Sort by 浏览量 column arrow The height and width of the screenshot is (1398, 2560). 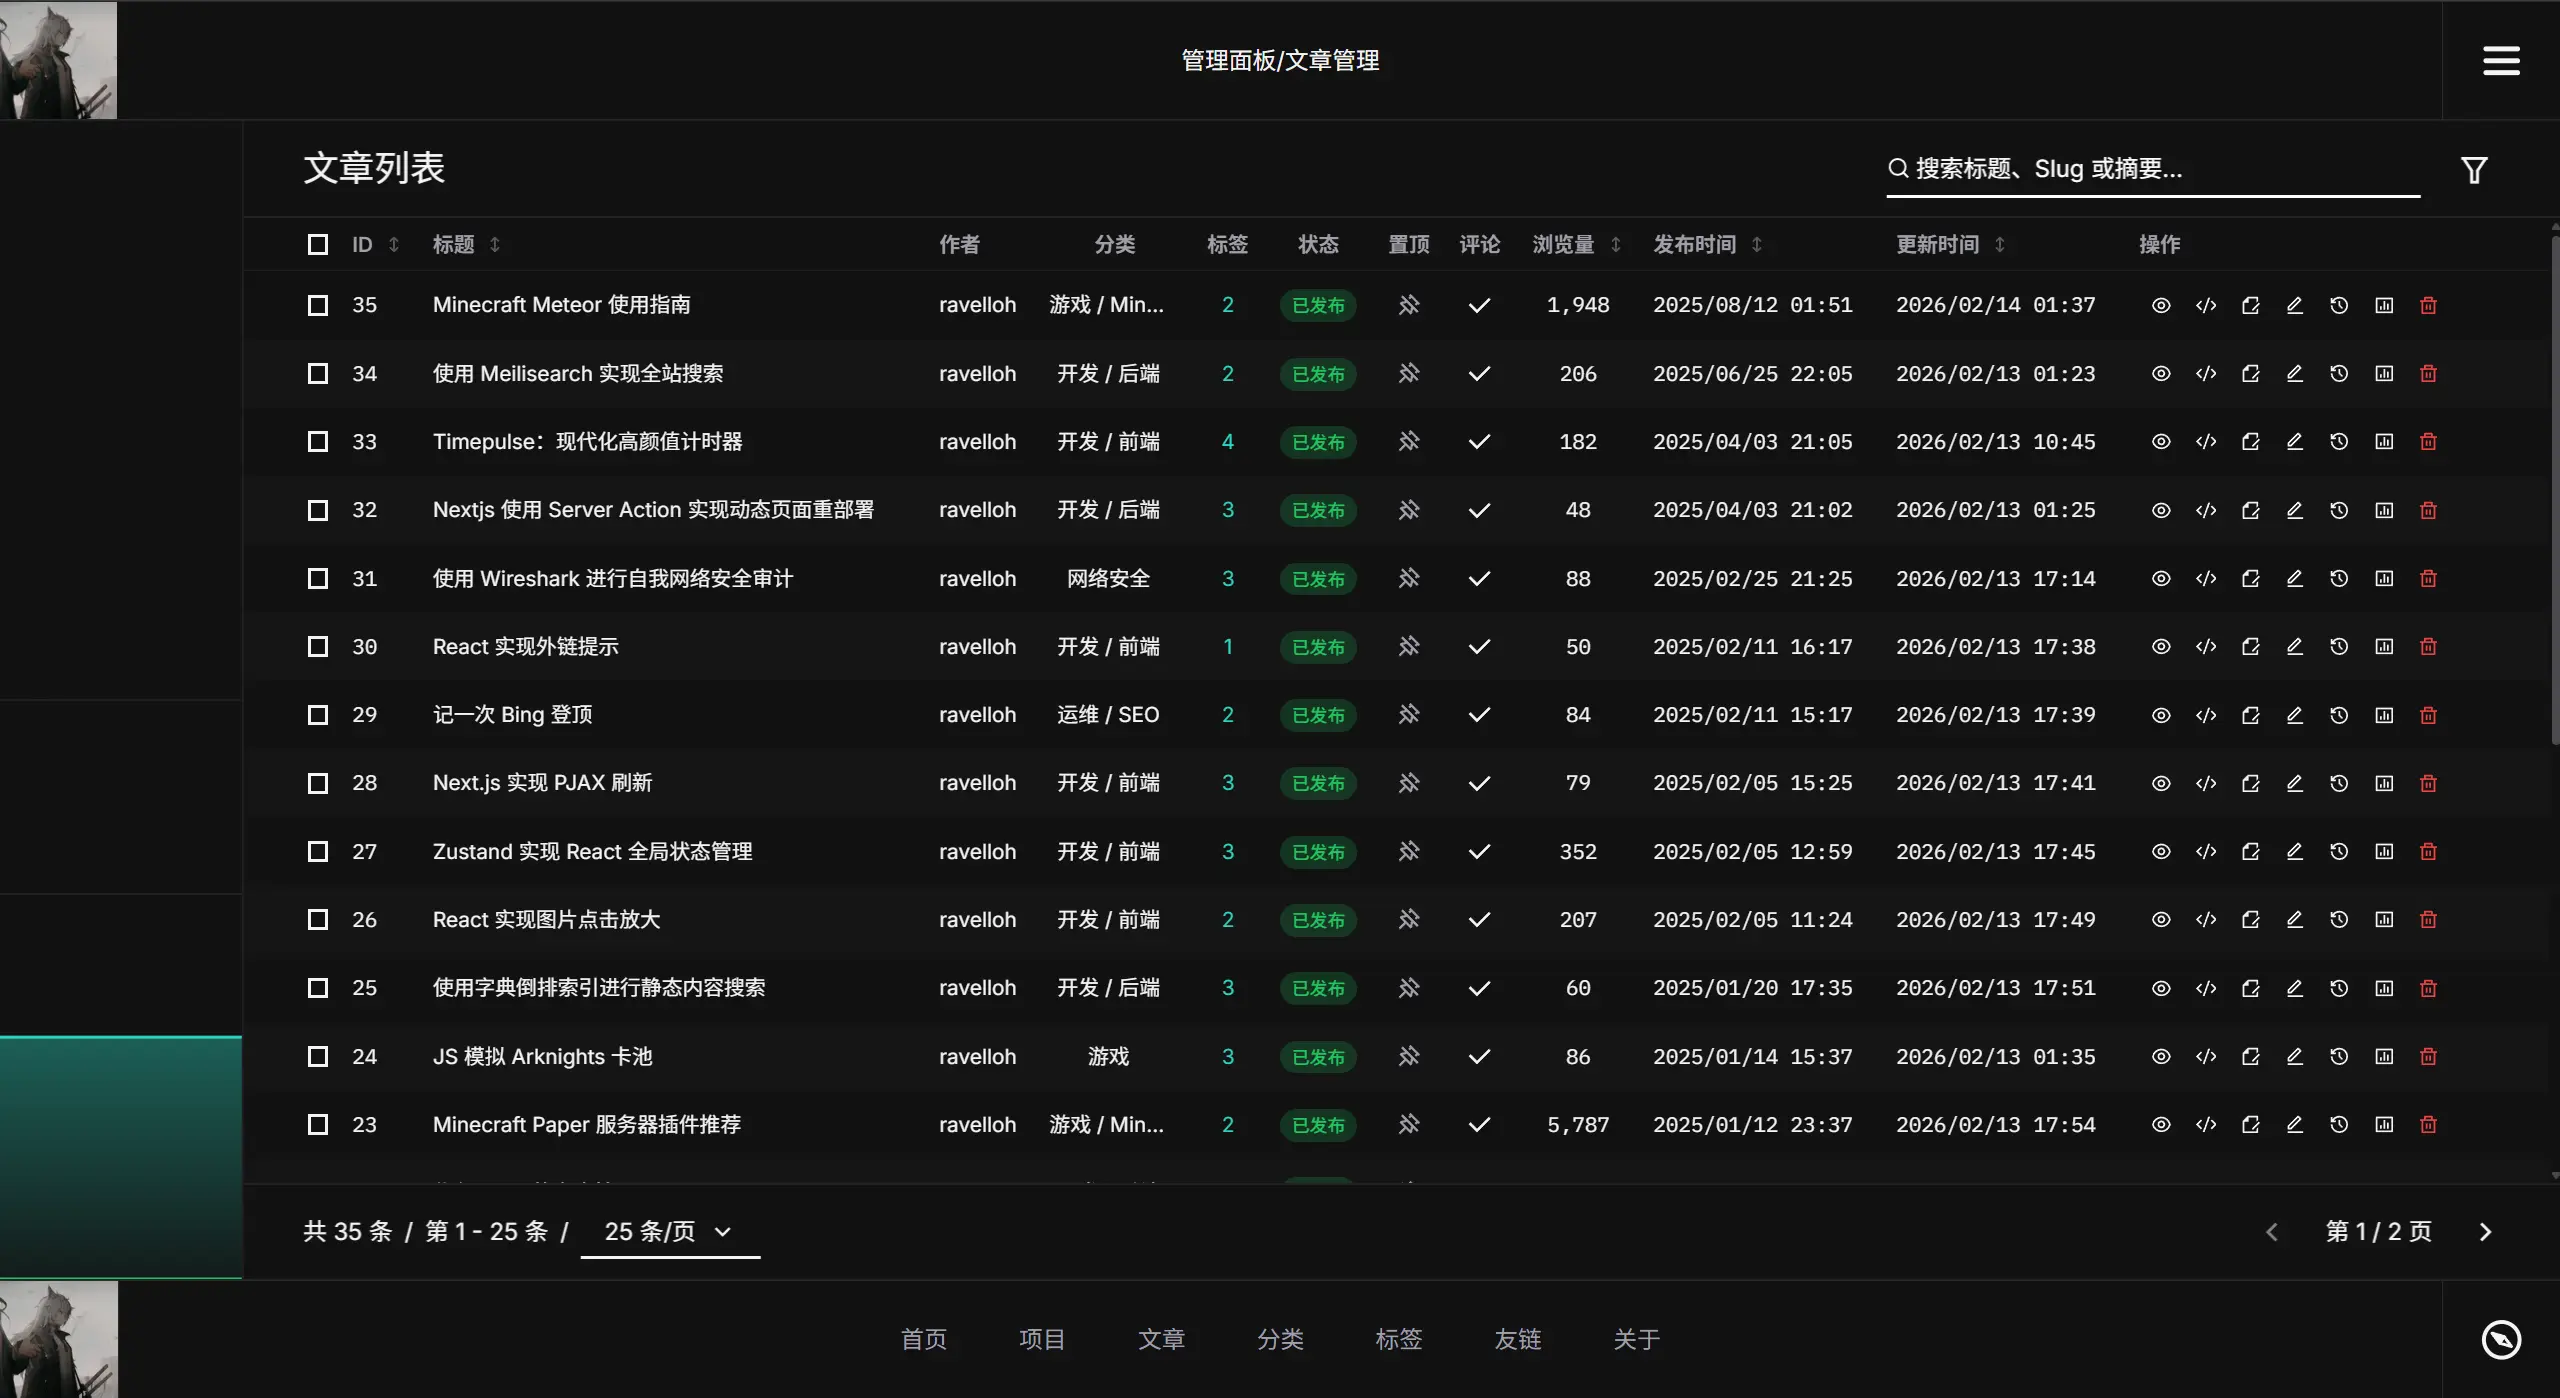(1615, 244)
